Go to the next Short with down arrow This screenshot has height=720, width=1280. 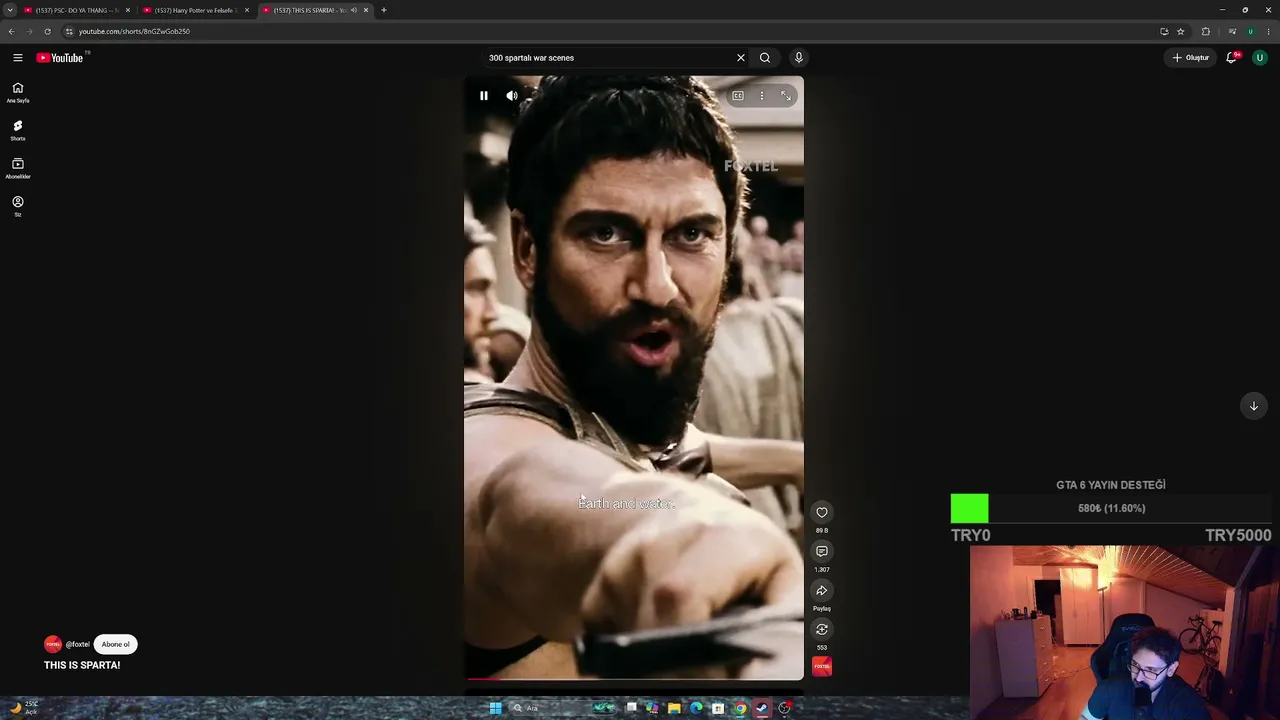1254,406
